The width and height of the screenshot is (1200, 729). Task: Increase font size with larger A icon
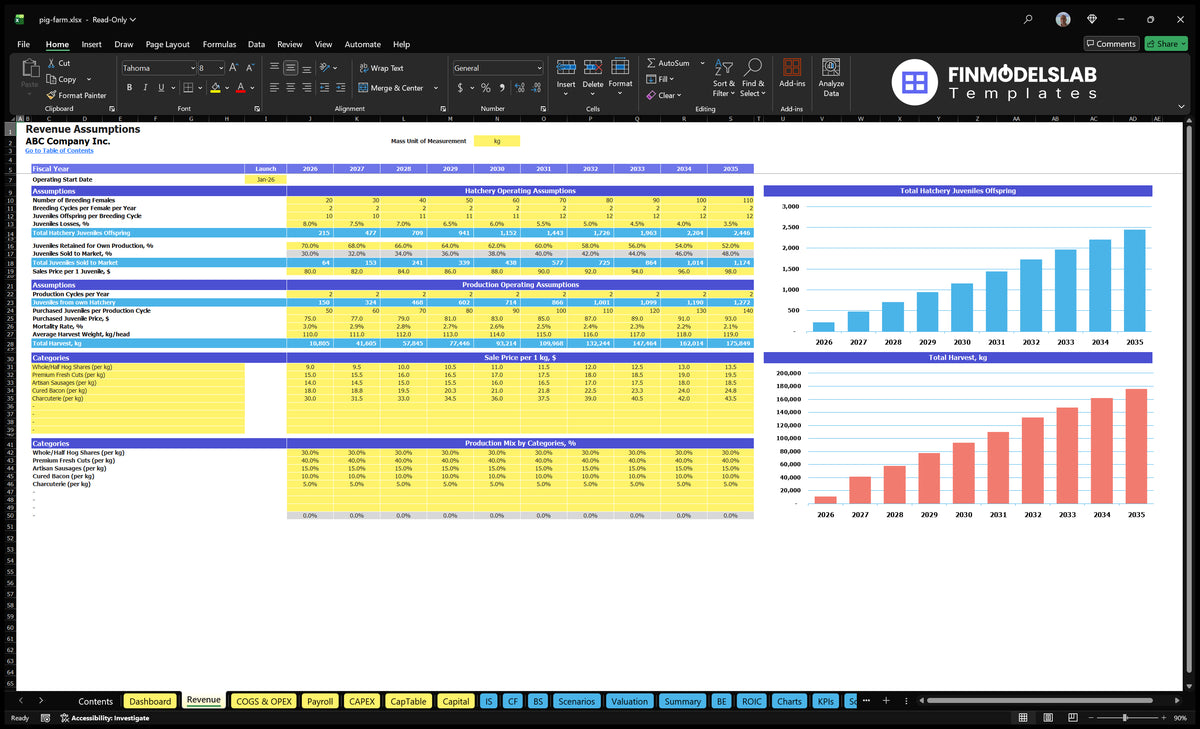pyautogui.click(x=234, y=67)
